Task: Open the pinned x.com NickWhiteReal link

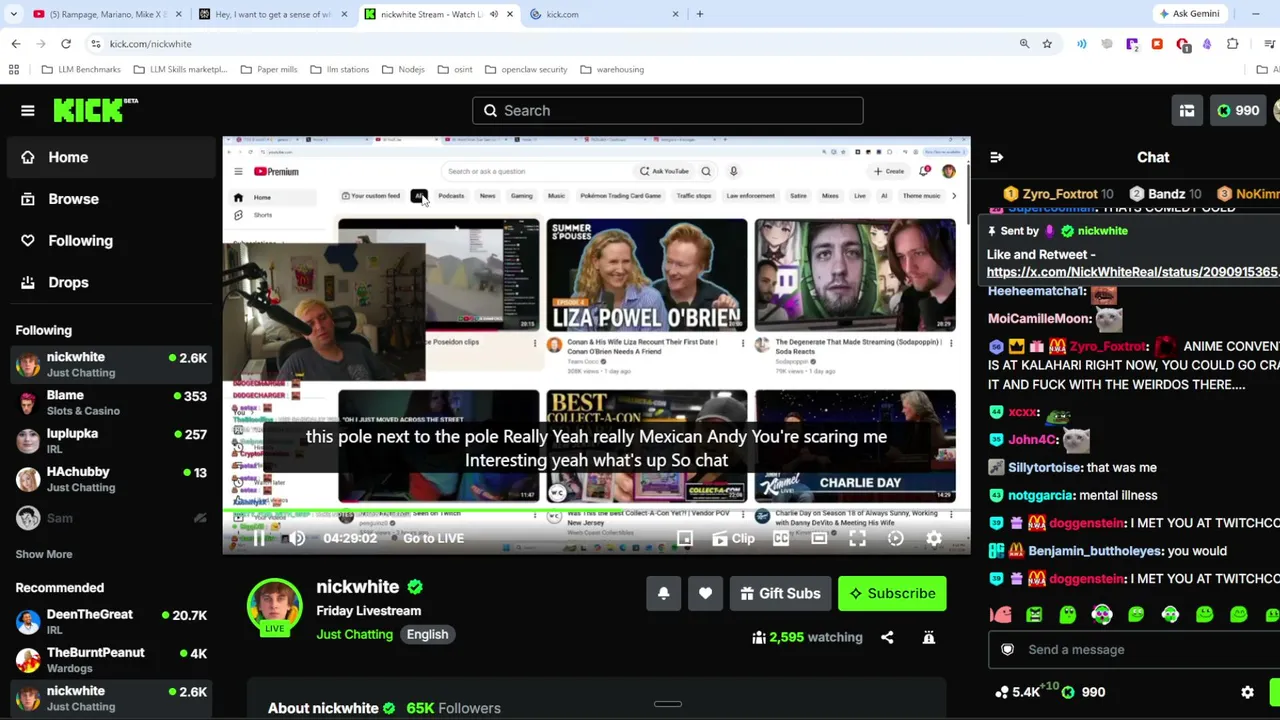Action: [1133, 272]
